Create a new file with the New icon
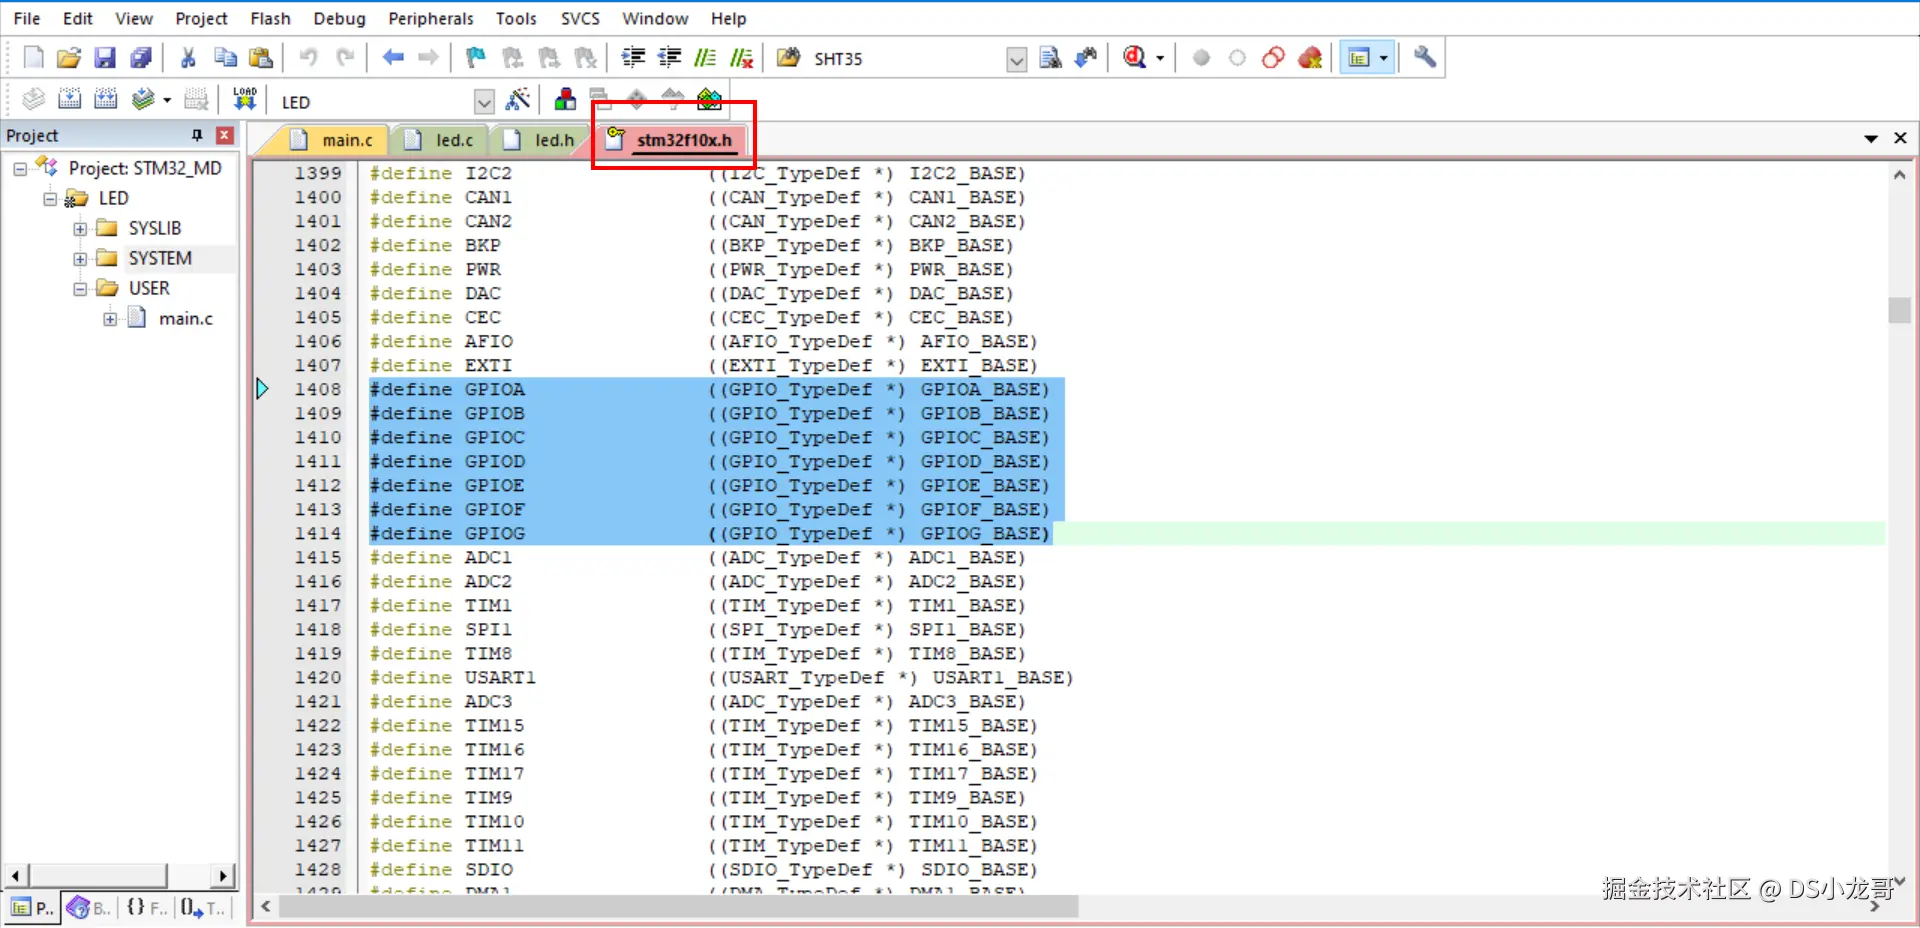Viewport: 1920px width, 928px height. tap(33, 58)
